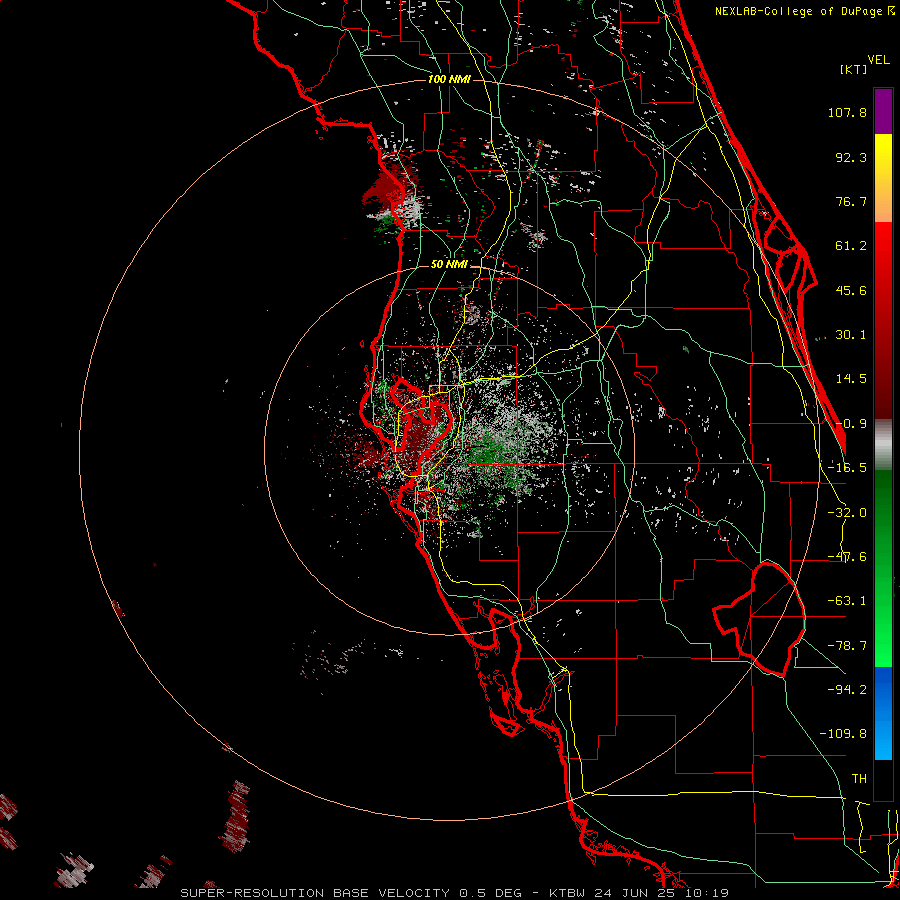
Task: Click the TH legend label
Action: (859, 778)
